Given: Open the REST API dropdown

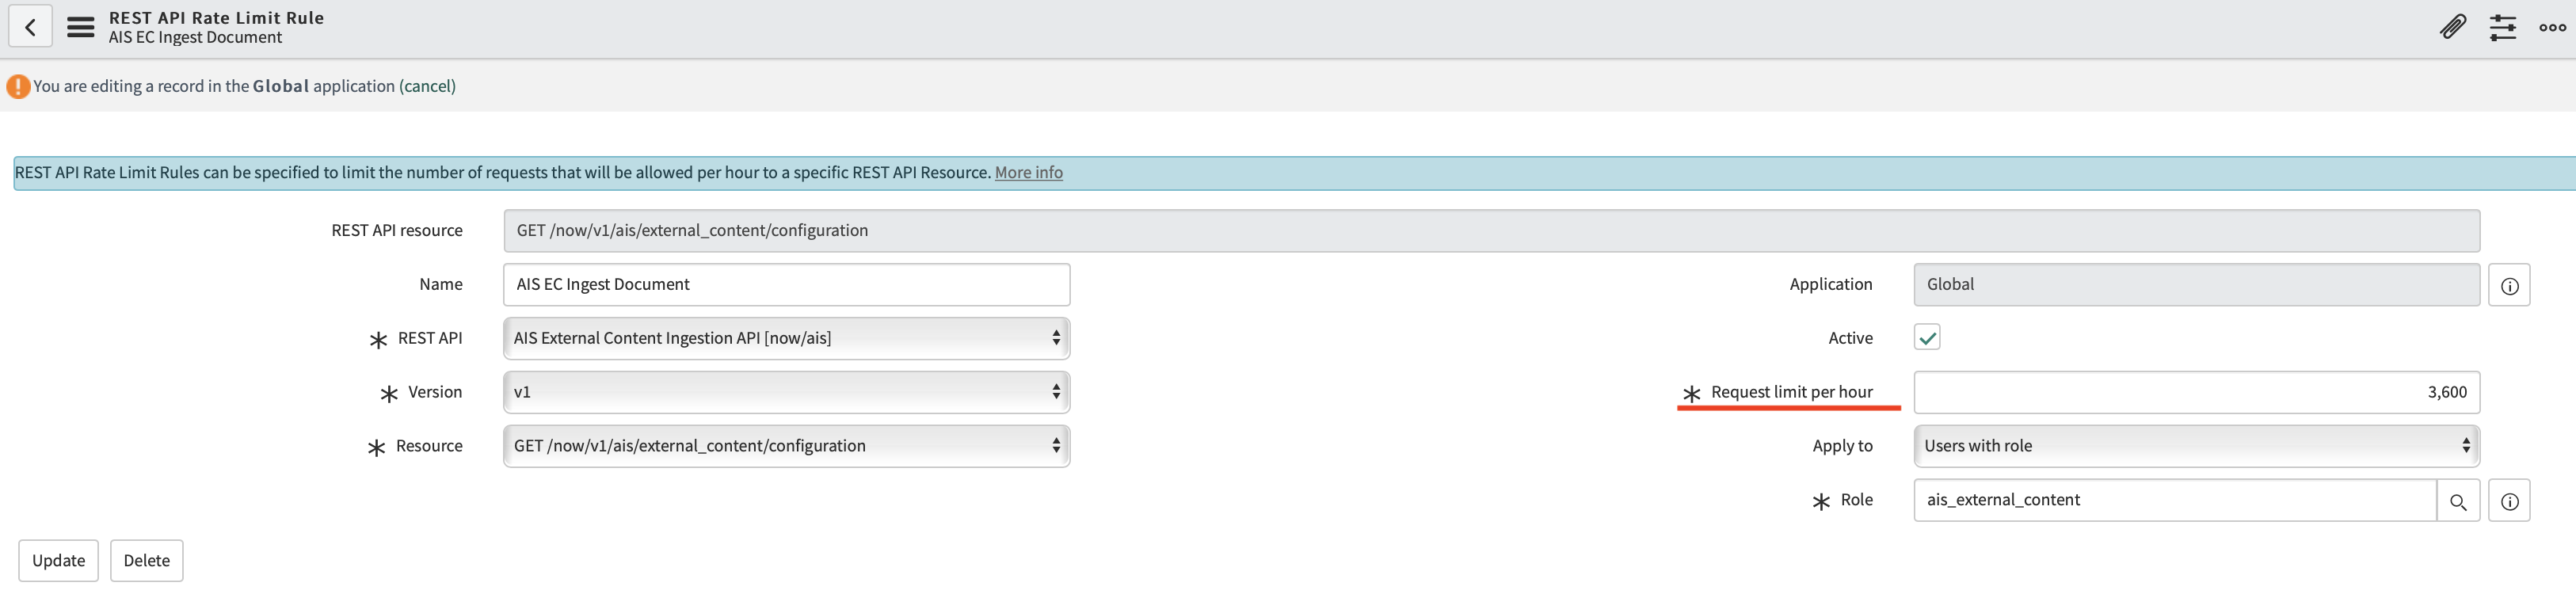Looking at the screenshot, I should [x=786, y=339].
